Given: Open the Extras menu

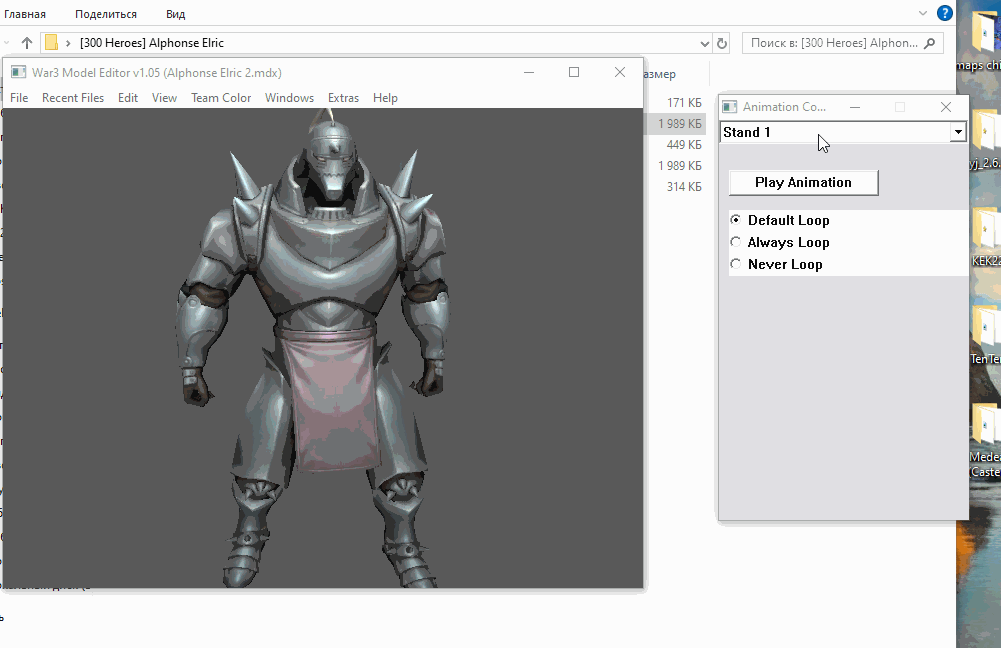Looking at the screenshot, I should [x=343, y=98].
